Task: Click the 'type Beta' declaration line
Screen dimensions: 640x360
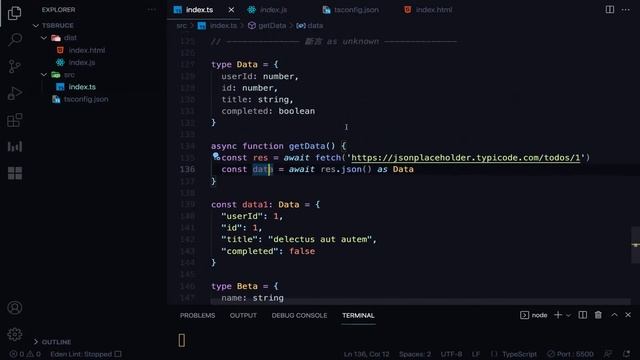Action: (245, 286)
